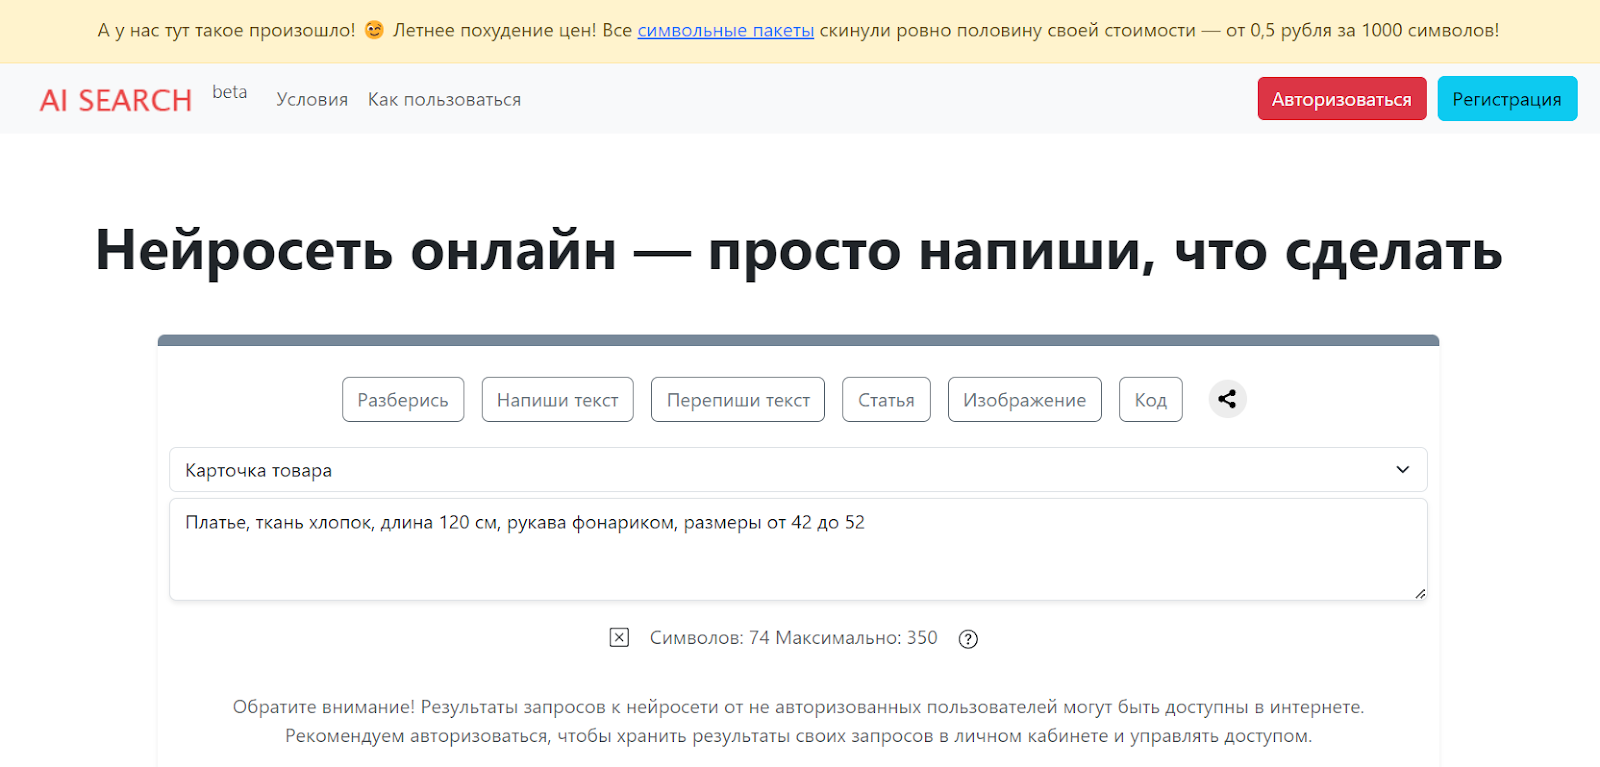Screen dimensions: 1600x767
Task: Open the question mark help icon
Action: (x=968, y=639)
